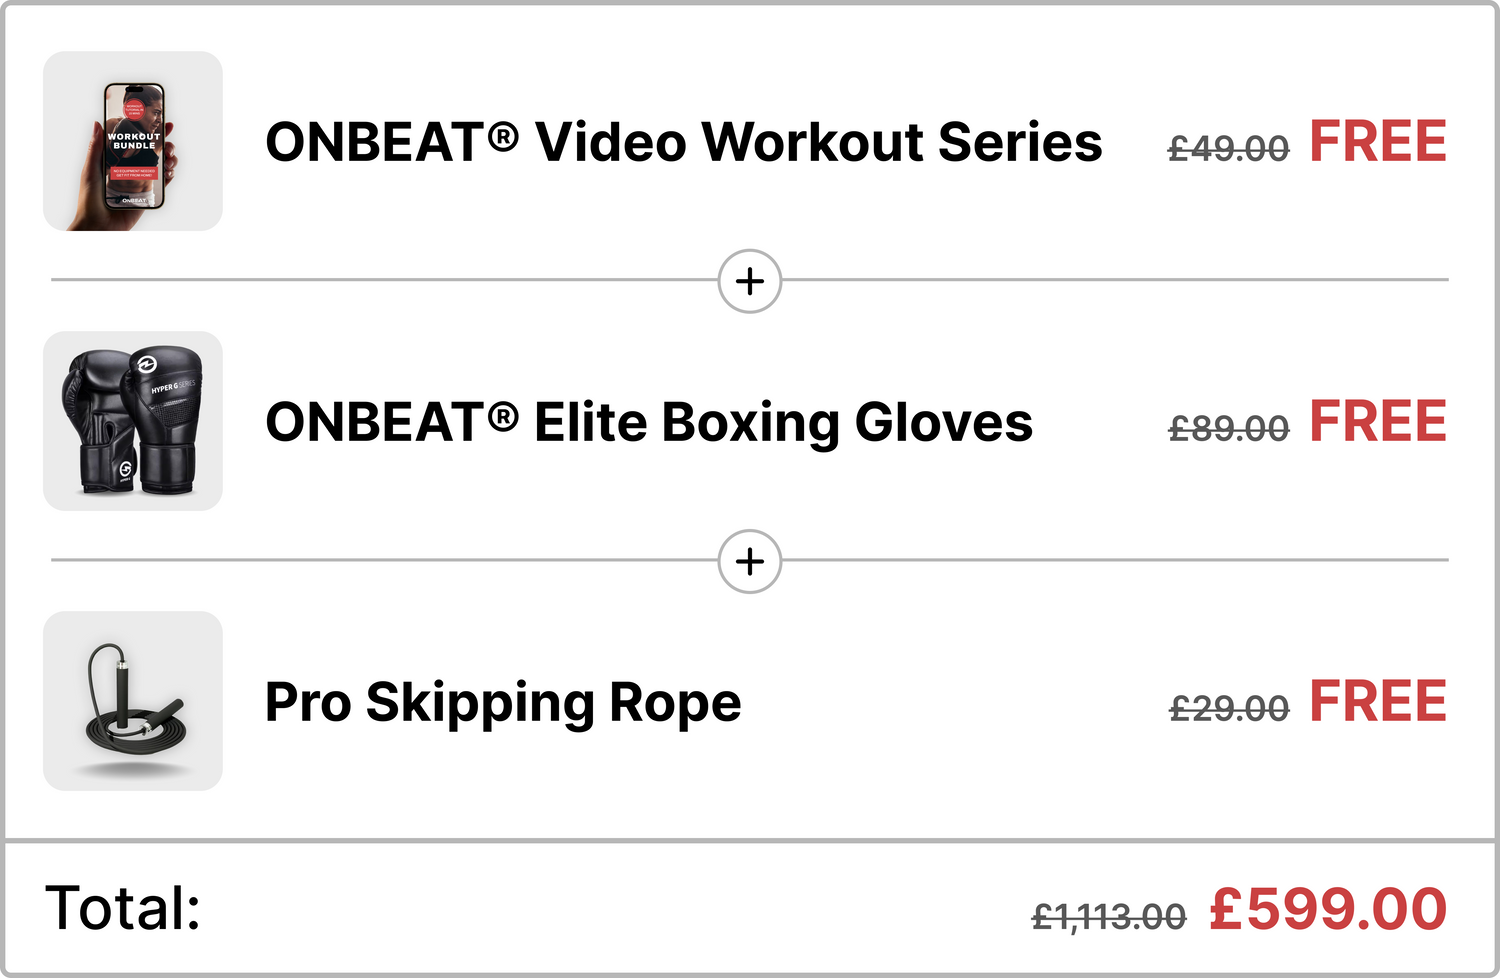Click the crossed-out £1,113.00 total
Image resolution: width=1500 pixels, height=978 pixels.
pos(1108,915)
